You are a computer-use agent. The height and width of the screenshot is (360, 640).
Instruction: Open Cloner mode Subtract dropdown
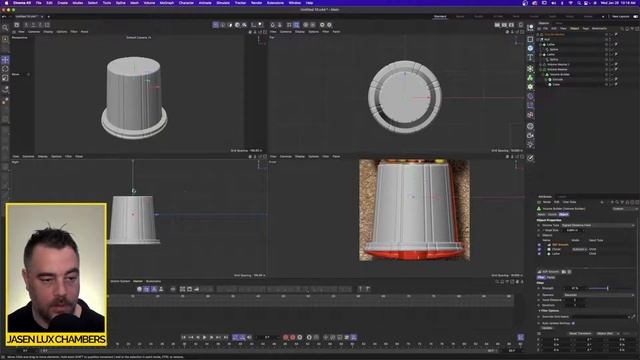(x=579, y=249)
